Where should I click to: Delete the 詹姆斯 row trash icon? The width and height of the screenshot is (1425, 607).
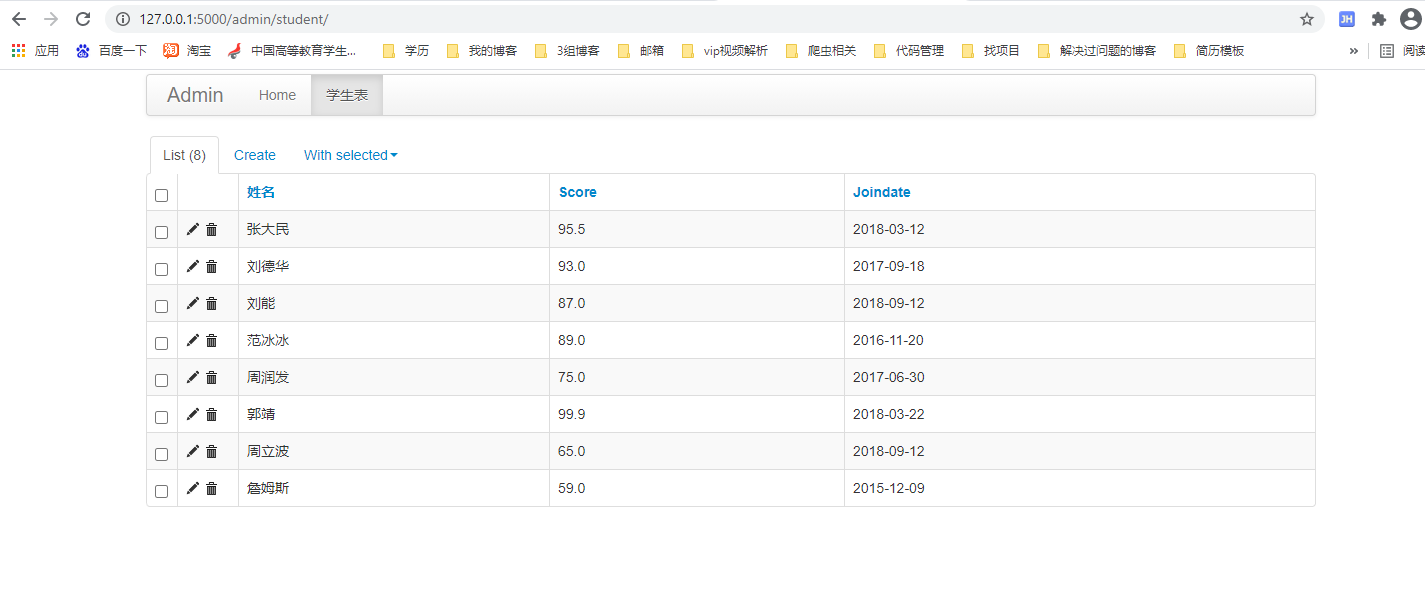[211, 488]
